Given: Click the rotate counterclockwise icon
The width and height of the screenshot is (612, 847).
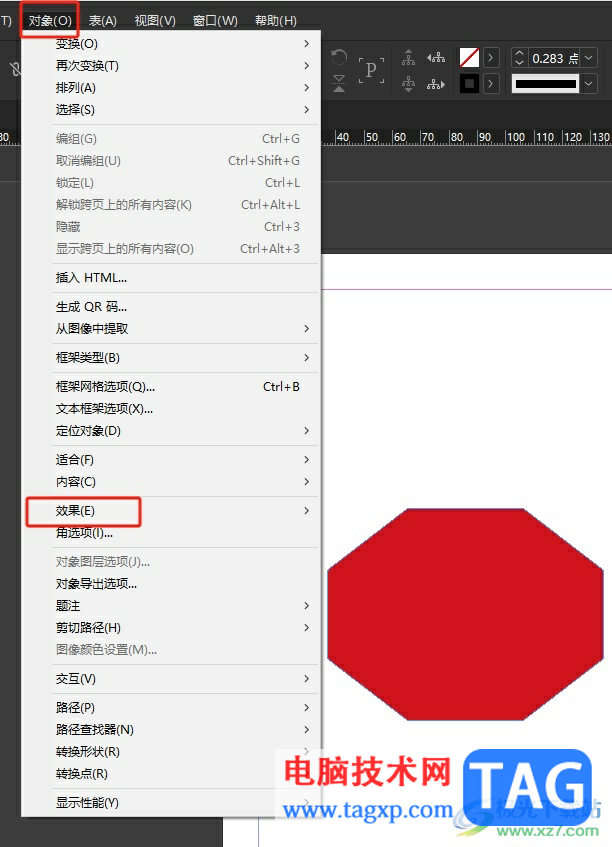Looking at the screenshot, I should [339, 57].
